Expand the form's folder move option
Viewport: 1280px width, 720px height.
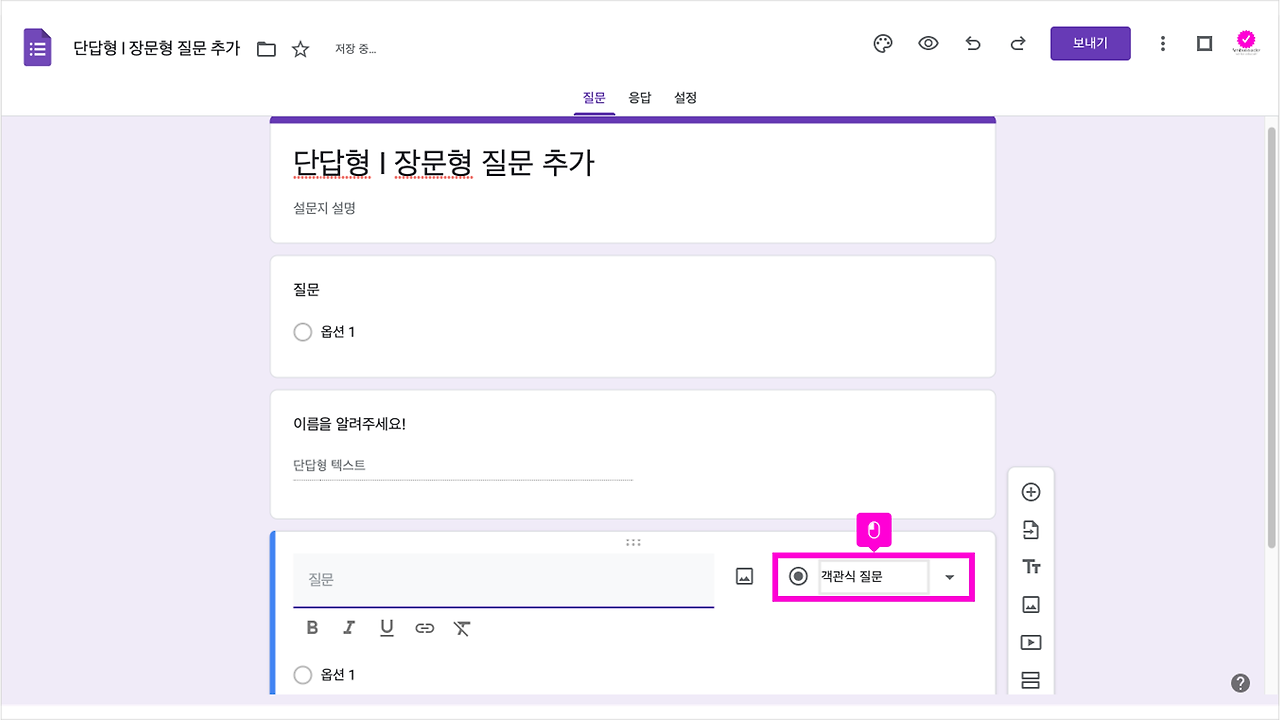(x=266, y=46)
